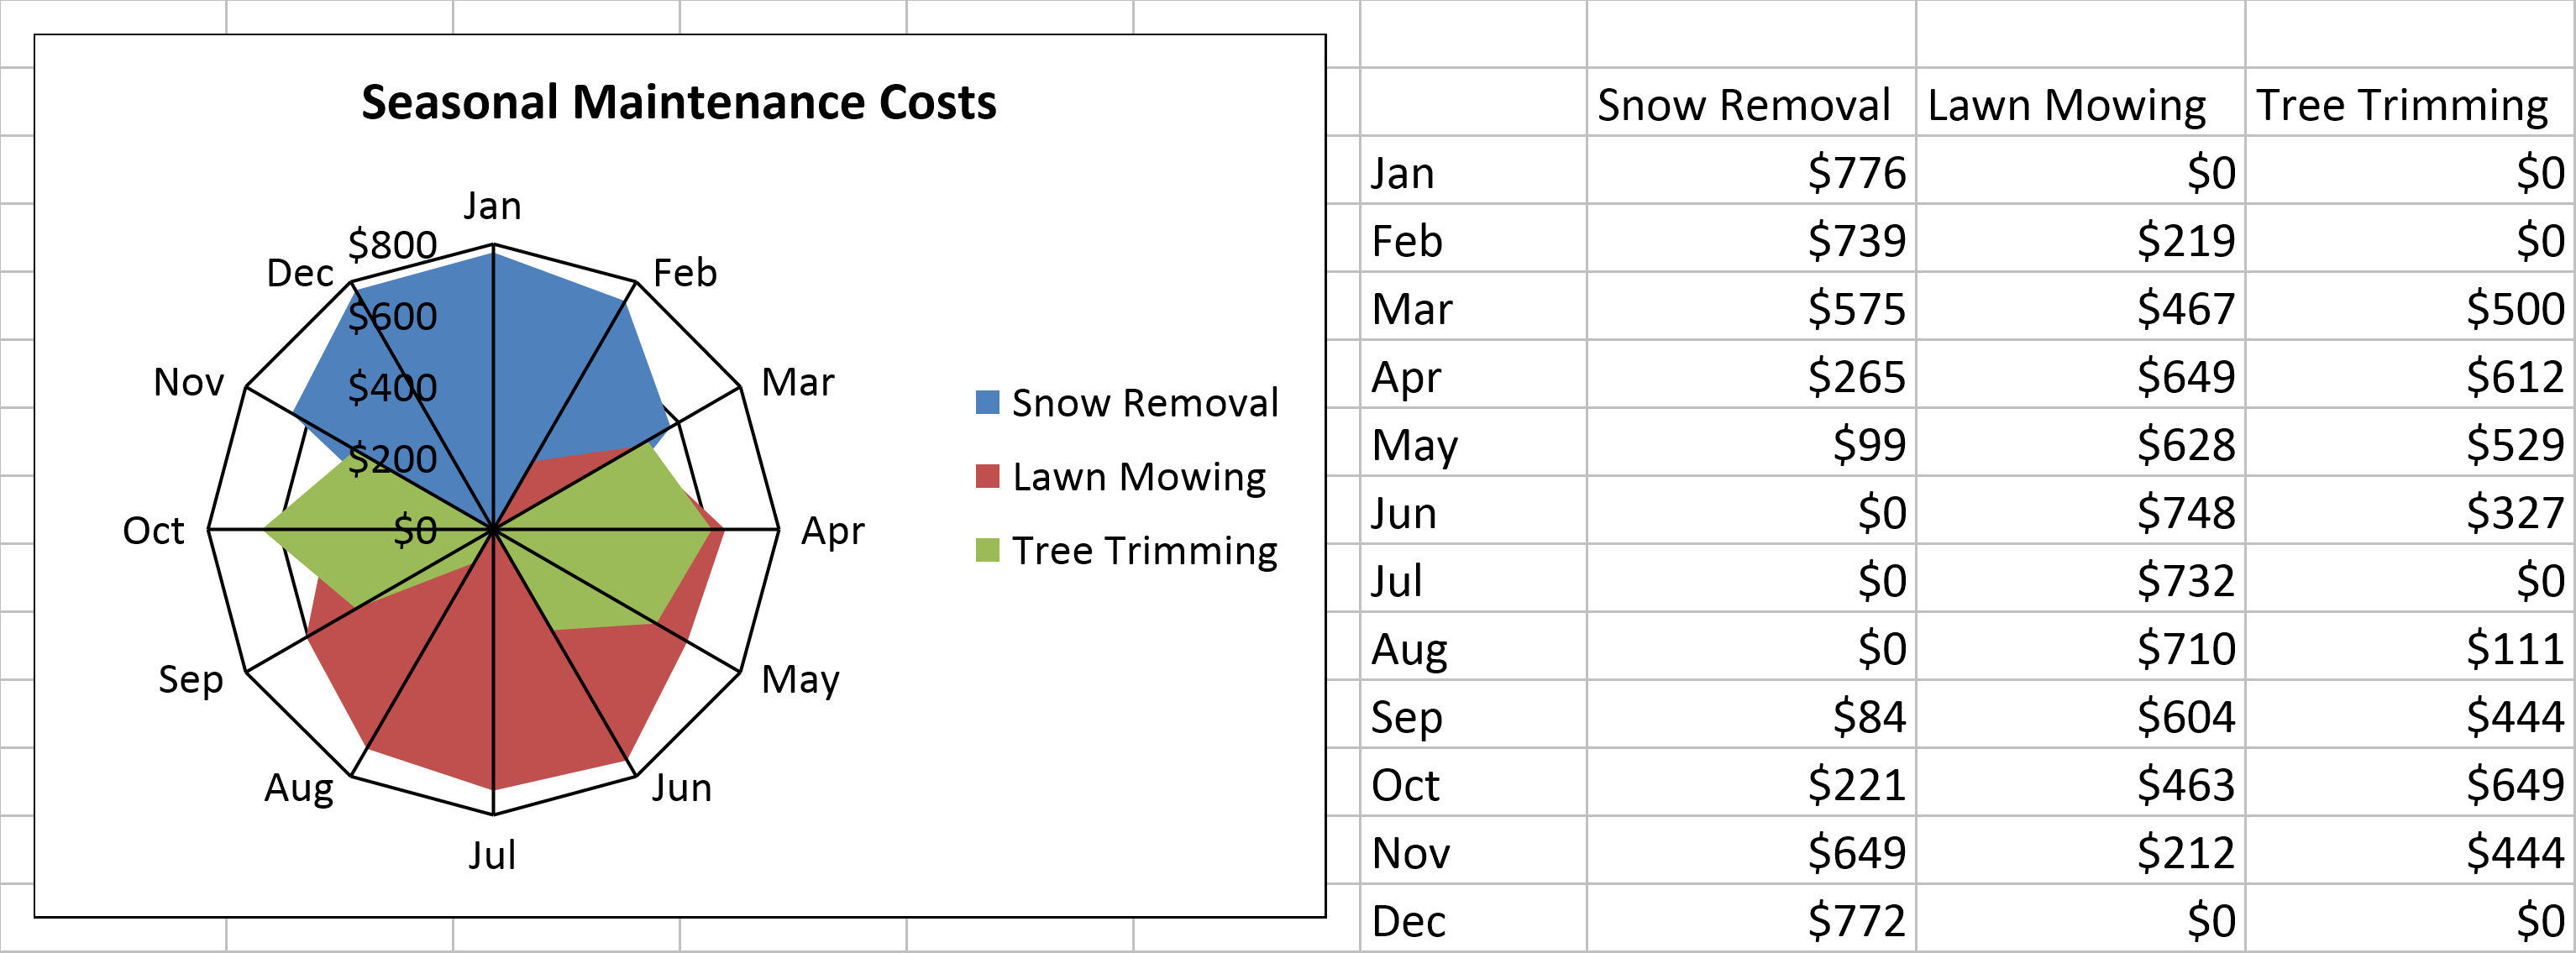Select the cell with value $772
This screenshot has width=2576, height=953.
[1749, 920]
